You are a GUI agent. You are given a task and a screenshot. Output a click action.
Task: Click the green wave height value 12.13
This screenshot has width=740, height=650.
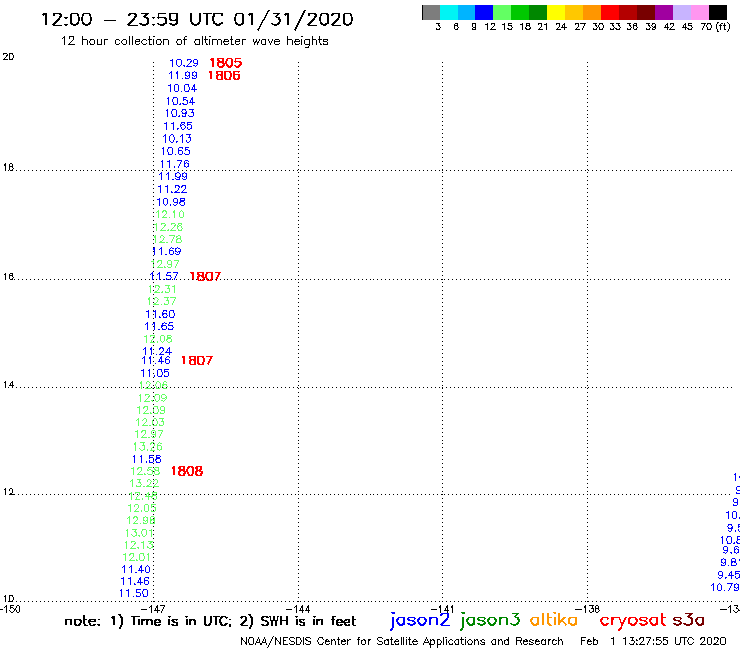(x=138, y=545)
